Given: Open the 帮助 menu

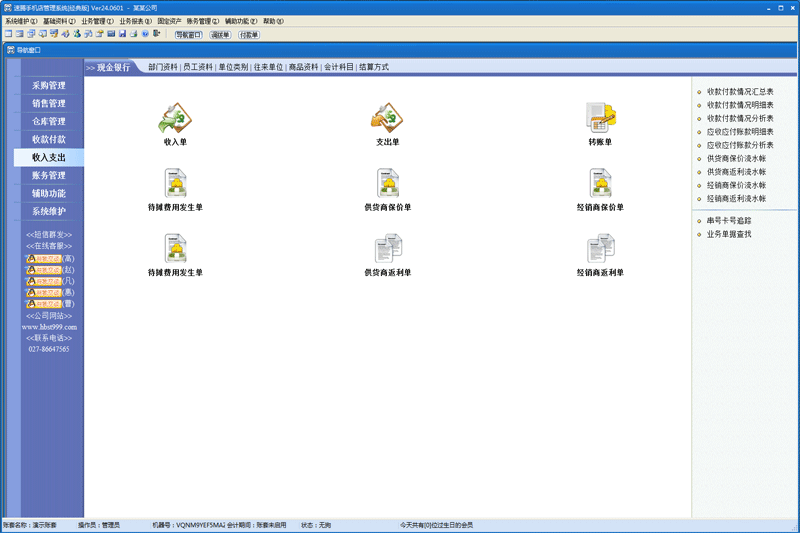Looking at the screenshot, I should click(273, 21).
